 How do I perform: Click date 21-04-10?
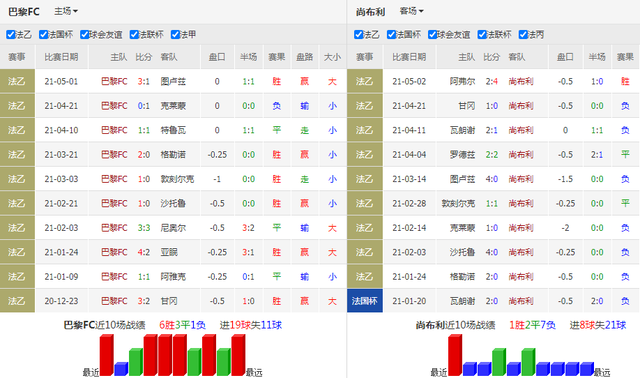pyautogui.click(x=61, y=130)
